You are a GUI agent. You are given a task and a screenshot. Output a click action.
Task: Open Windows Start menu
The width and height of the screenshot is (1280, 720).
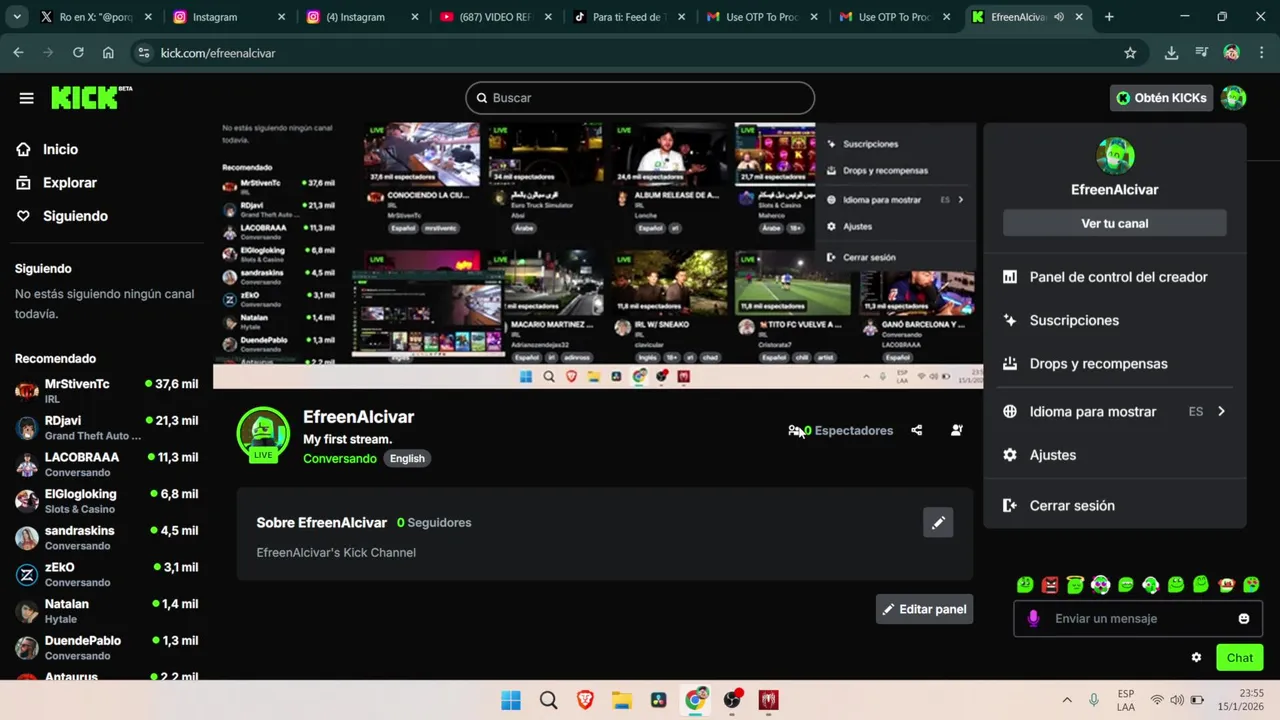510,700
